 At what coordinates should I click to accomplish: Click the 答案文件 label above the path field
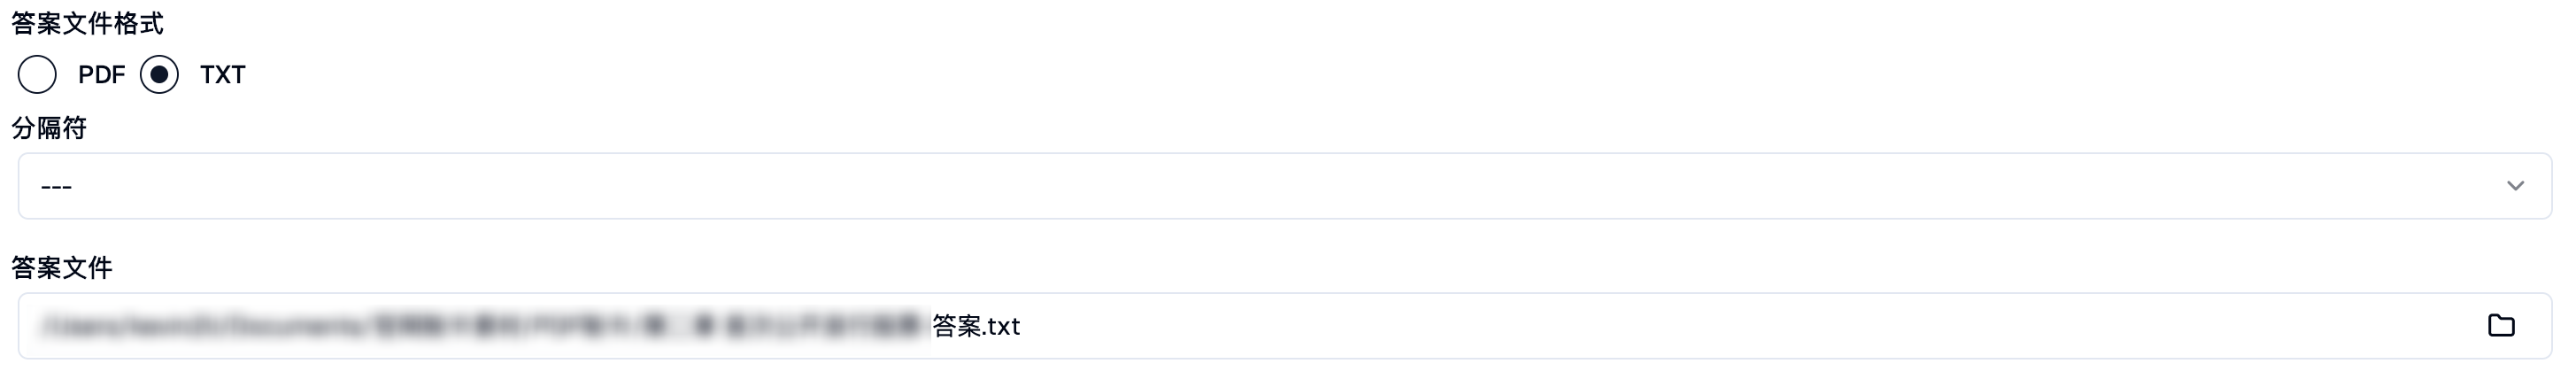click(62, 267)
